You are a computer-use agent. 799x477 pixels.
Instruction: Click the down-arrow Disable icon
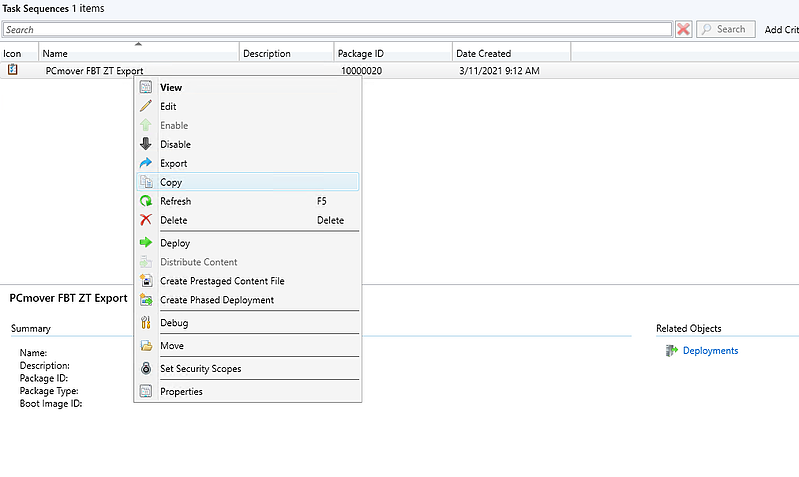tap(146, 144)
